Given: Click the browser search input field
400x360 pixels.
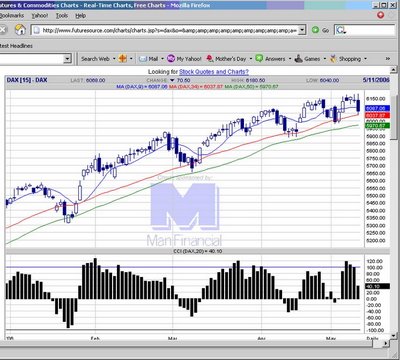Looking at the screenshot, I should tap(365, 30).
